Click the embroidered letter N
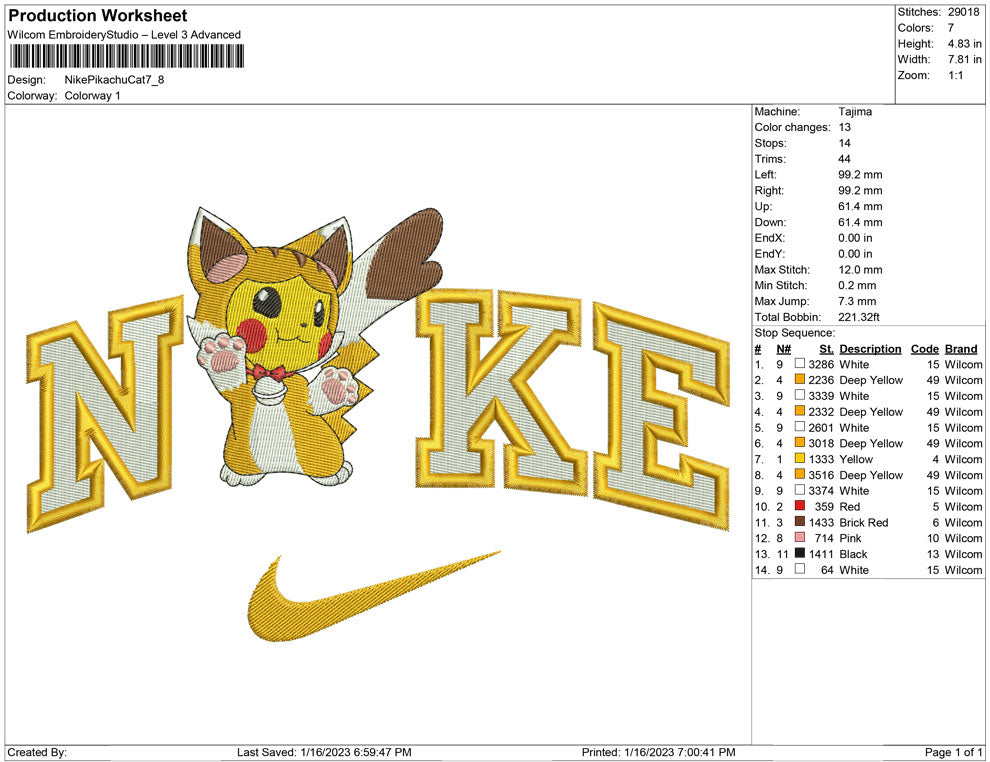The width and height of the screenshot is (990, 762). coord(105,414)
